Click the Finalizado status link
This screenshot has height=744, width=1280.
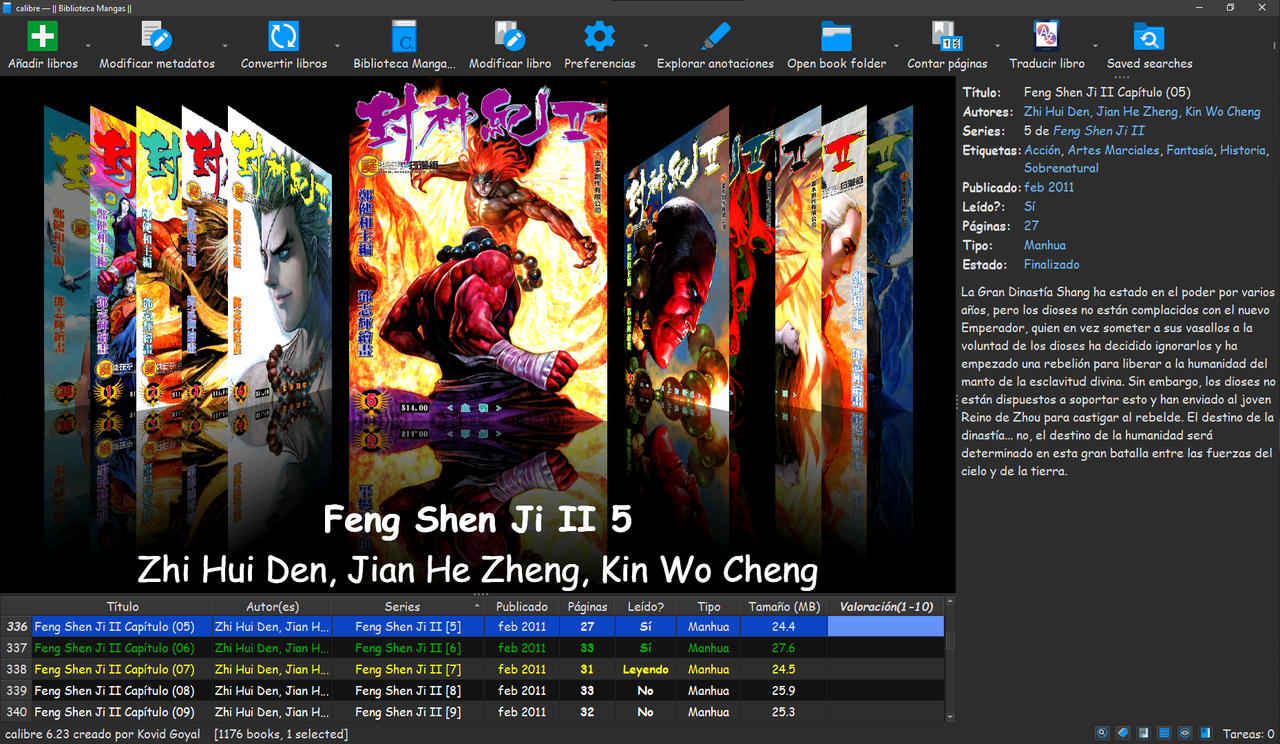(x=1052, y=265)
